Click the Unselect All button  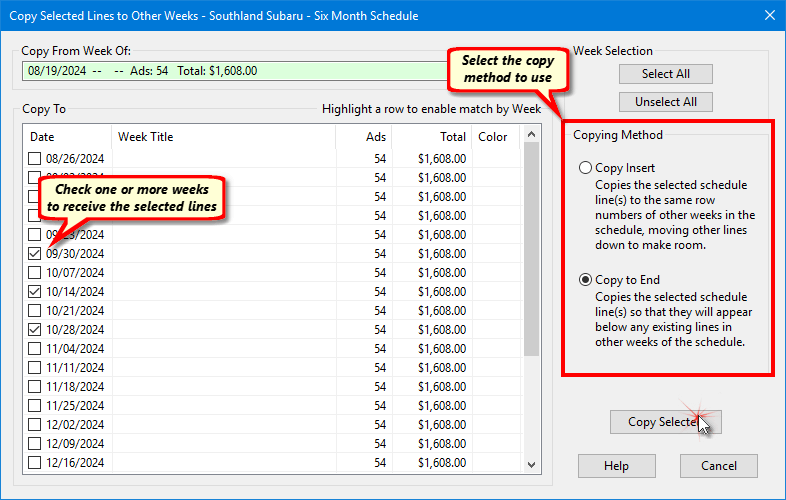[x=666, y=102]
